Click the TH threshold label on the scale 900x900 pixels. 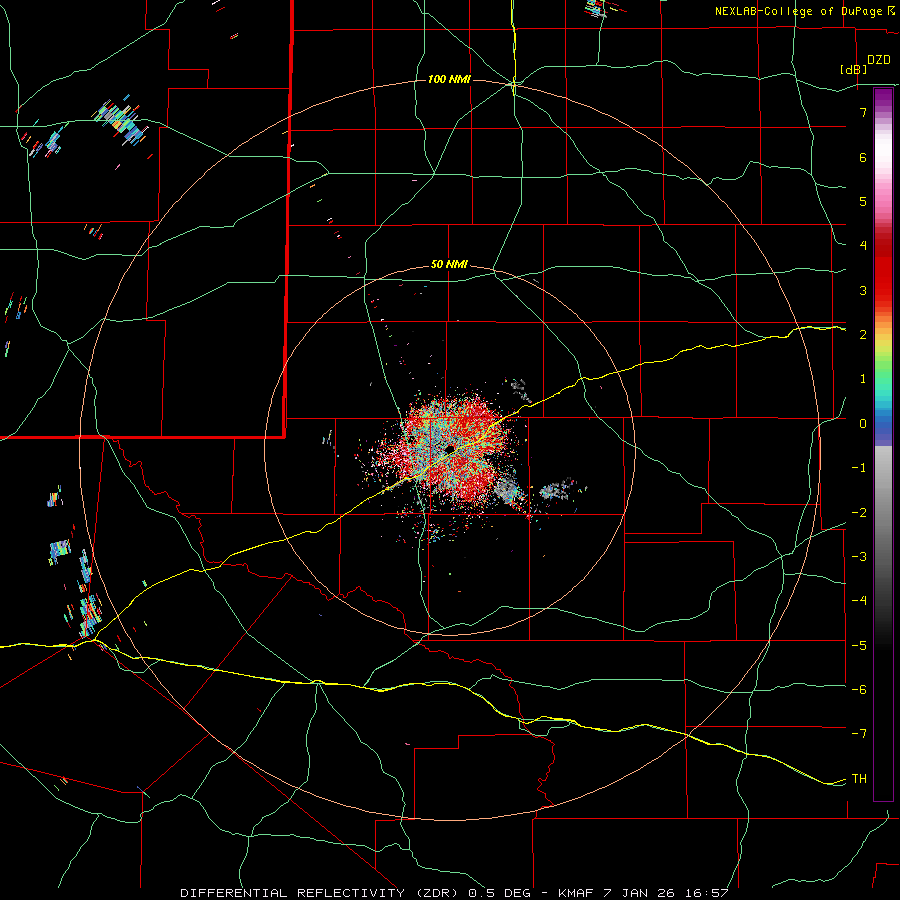tap(859, 779)
